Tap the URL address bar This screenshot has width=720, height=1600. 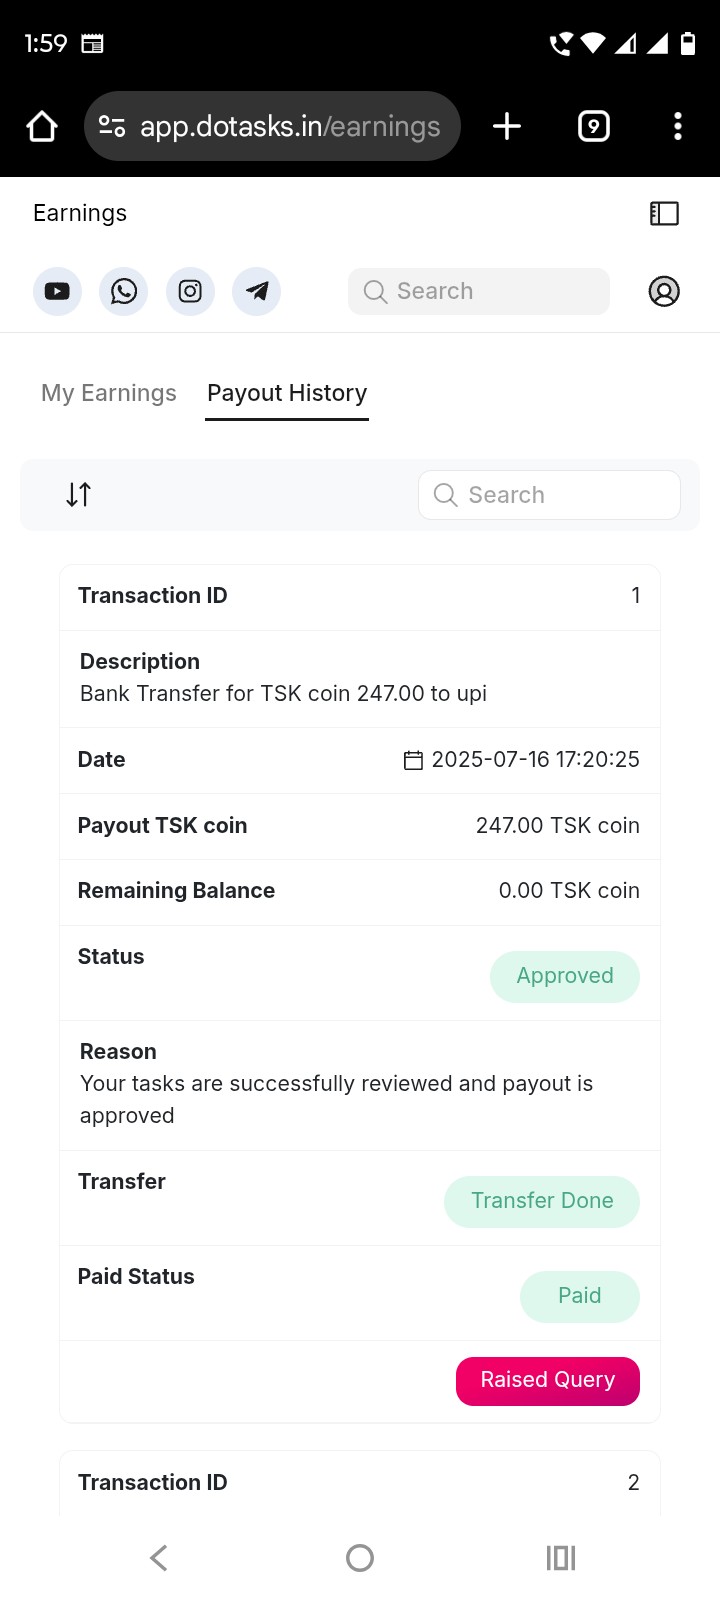pos(272,127)
